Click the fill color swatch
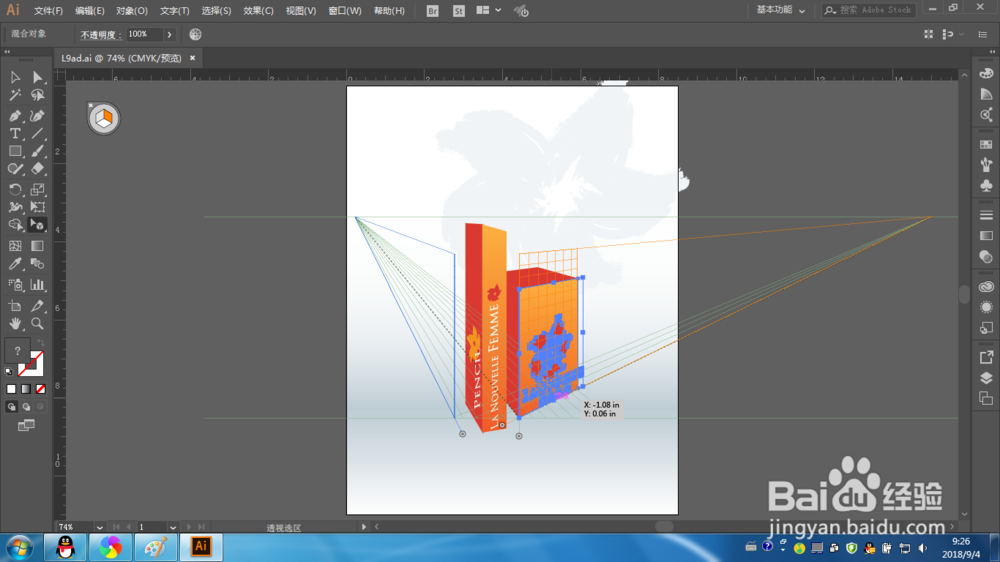 [17, 351]
